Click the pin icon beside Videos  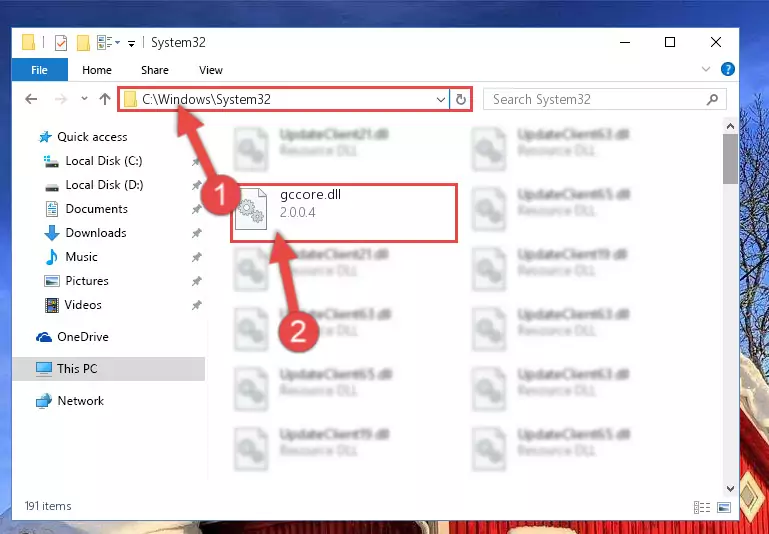pos(197,305)
